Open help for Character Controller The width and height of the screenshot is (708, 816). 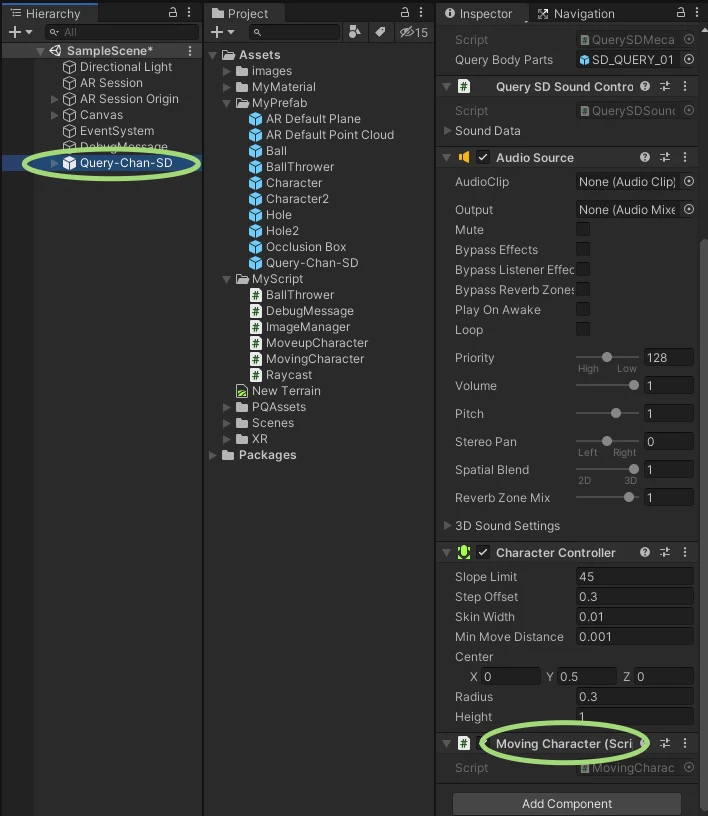[645, 552]
